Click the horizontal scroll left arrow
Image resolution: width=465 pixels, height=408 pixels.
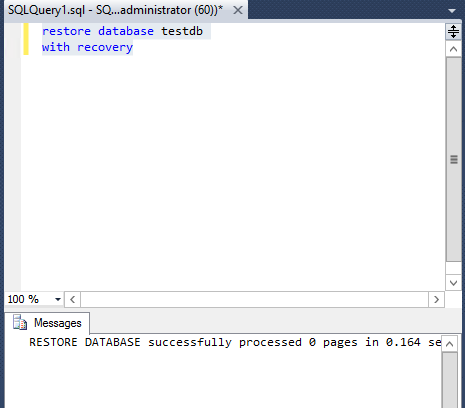(72, 299)
